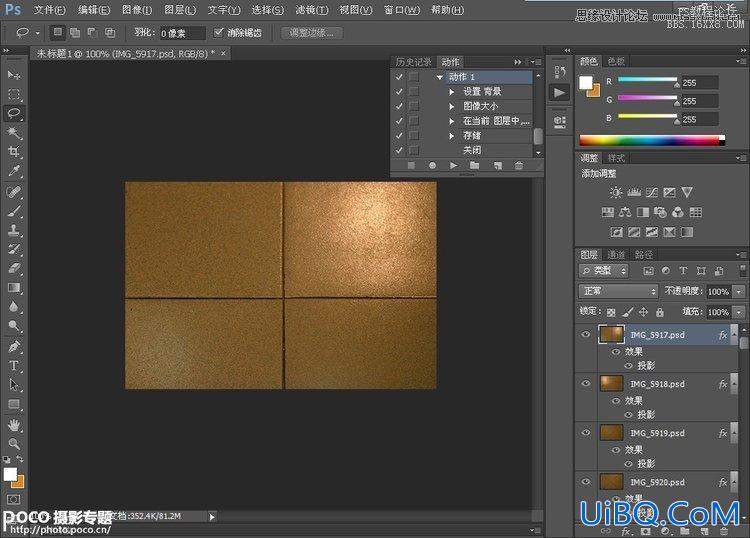The height and width of the screenshot is (538, 750).
Task: Hide the IMG_5917.psd layer
Action: (585, 335)
